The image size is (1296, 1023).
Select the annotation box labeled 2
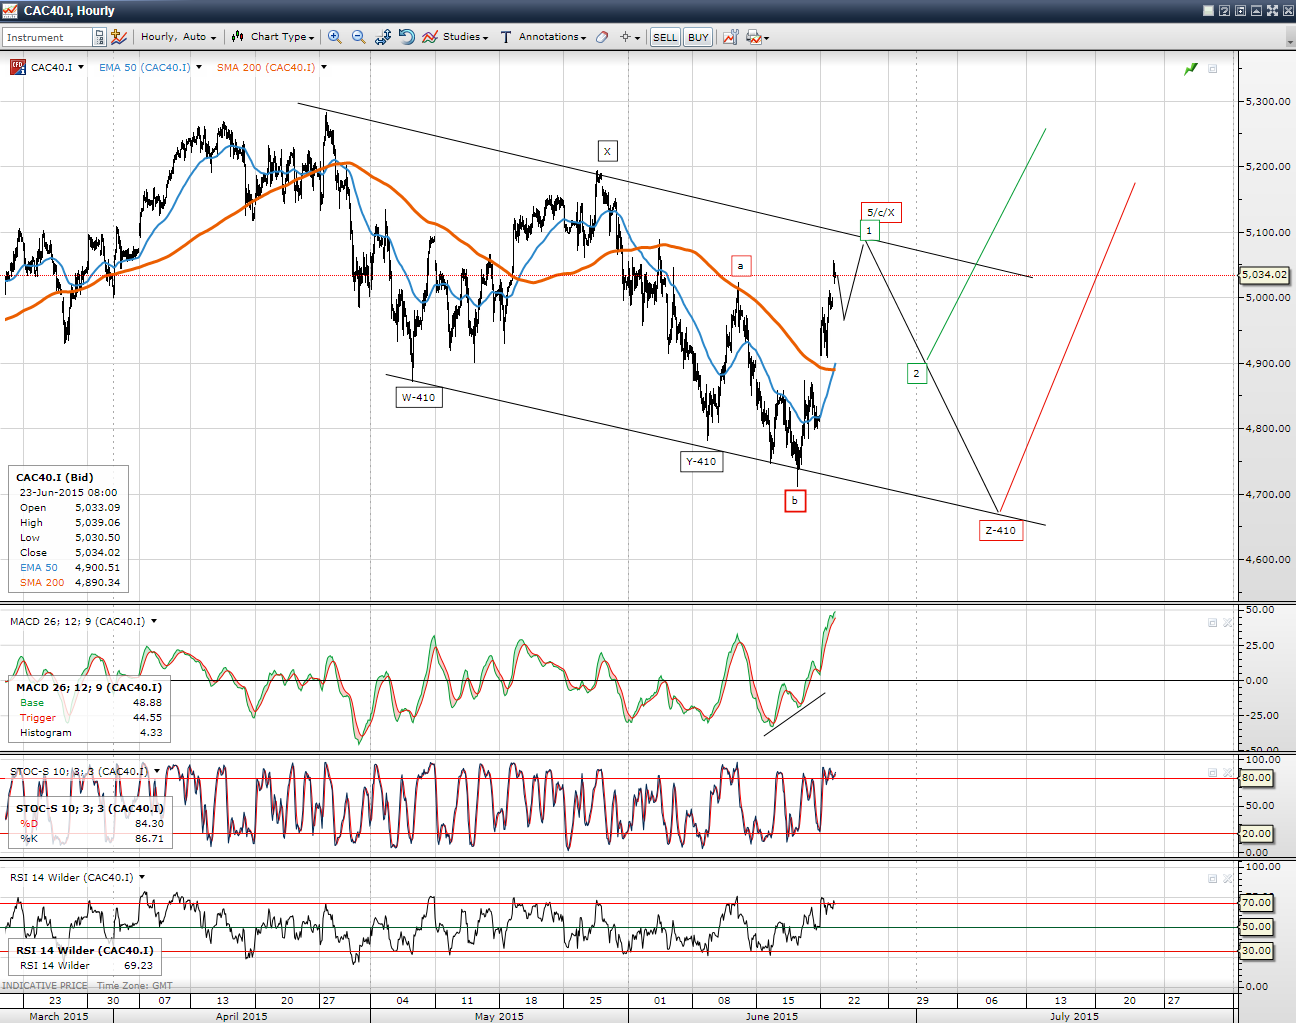(916, 373)
